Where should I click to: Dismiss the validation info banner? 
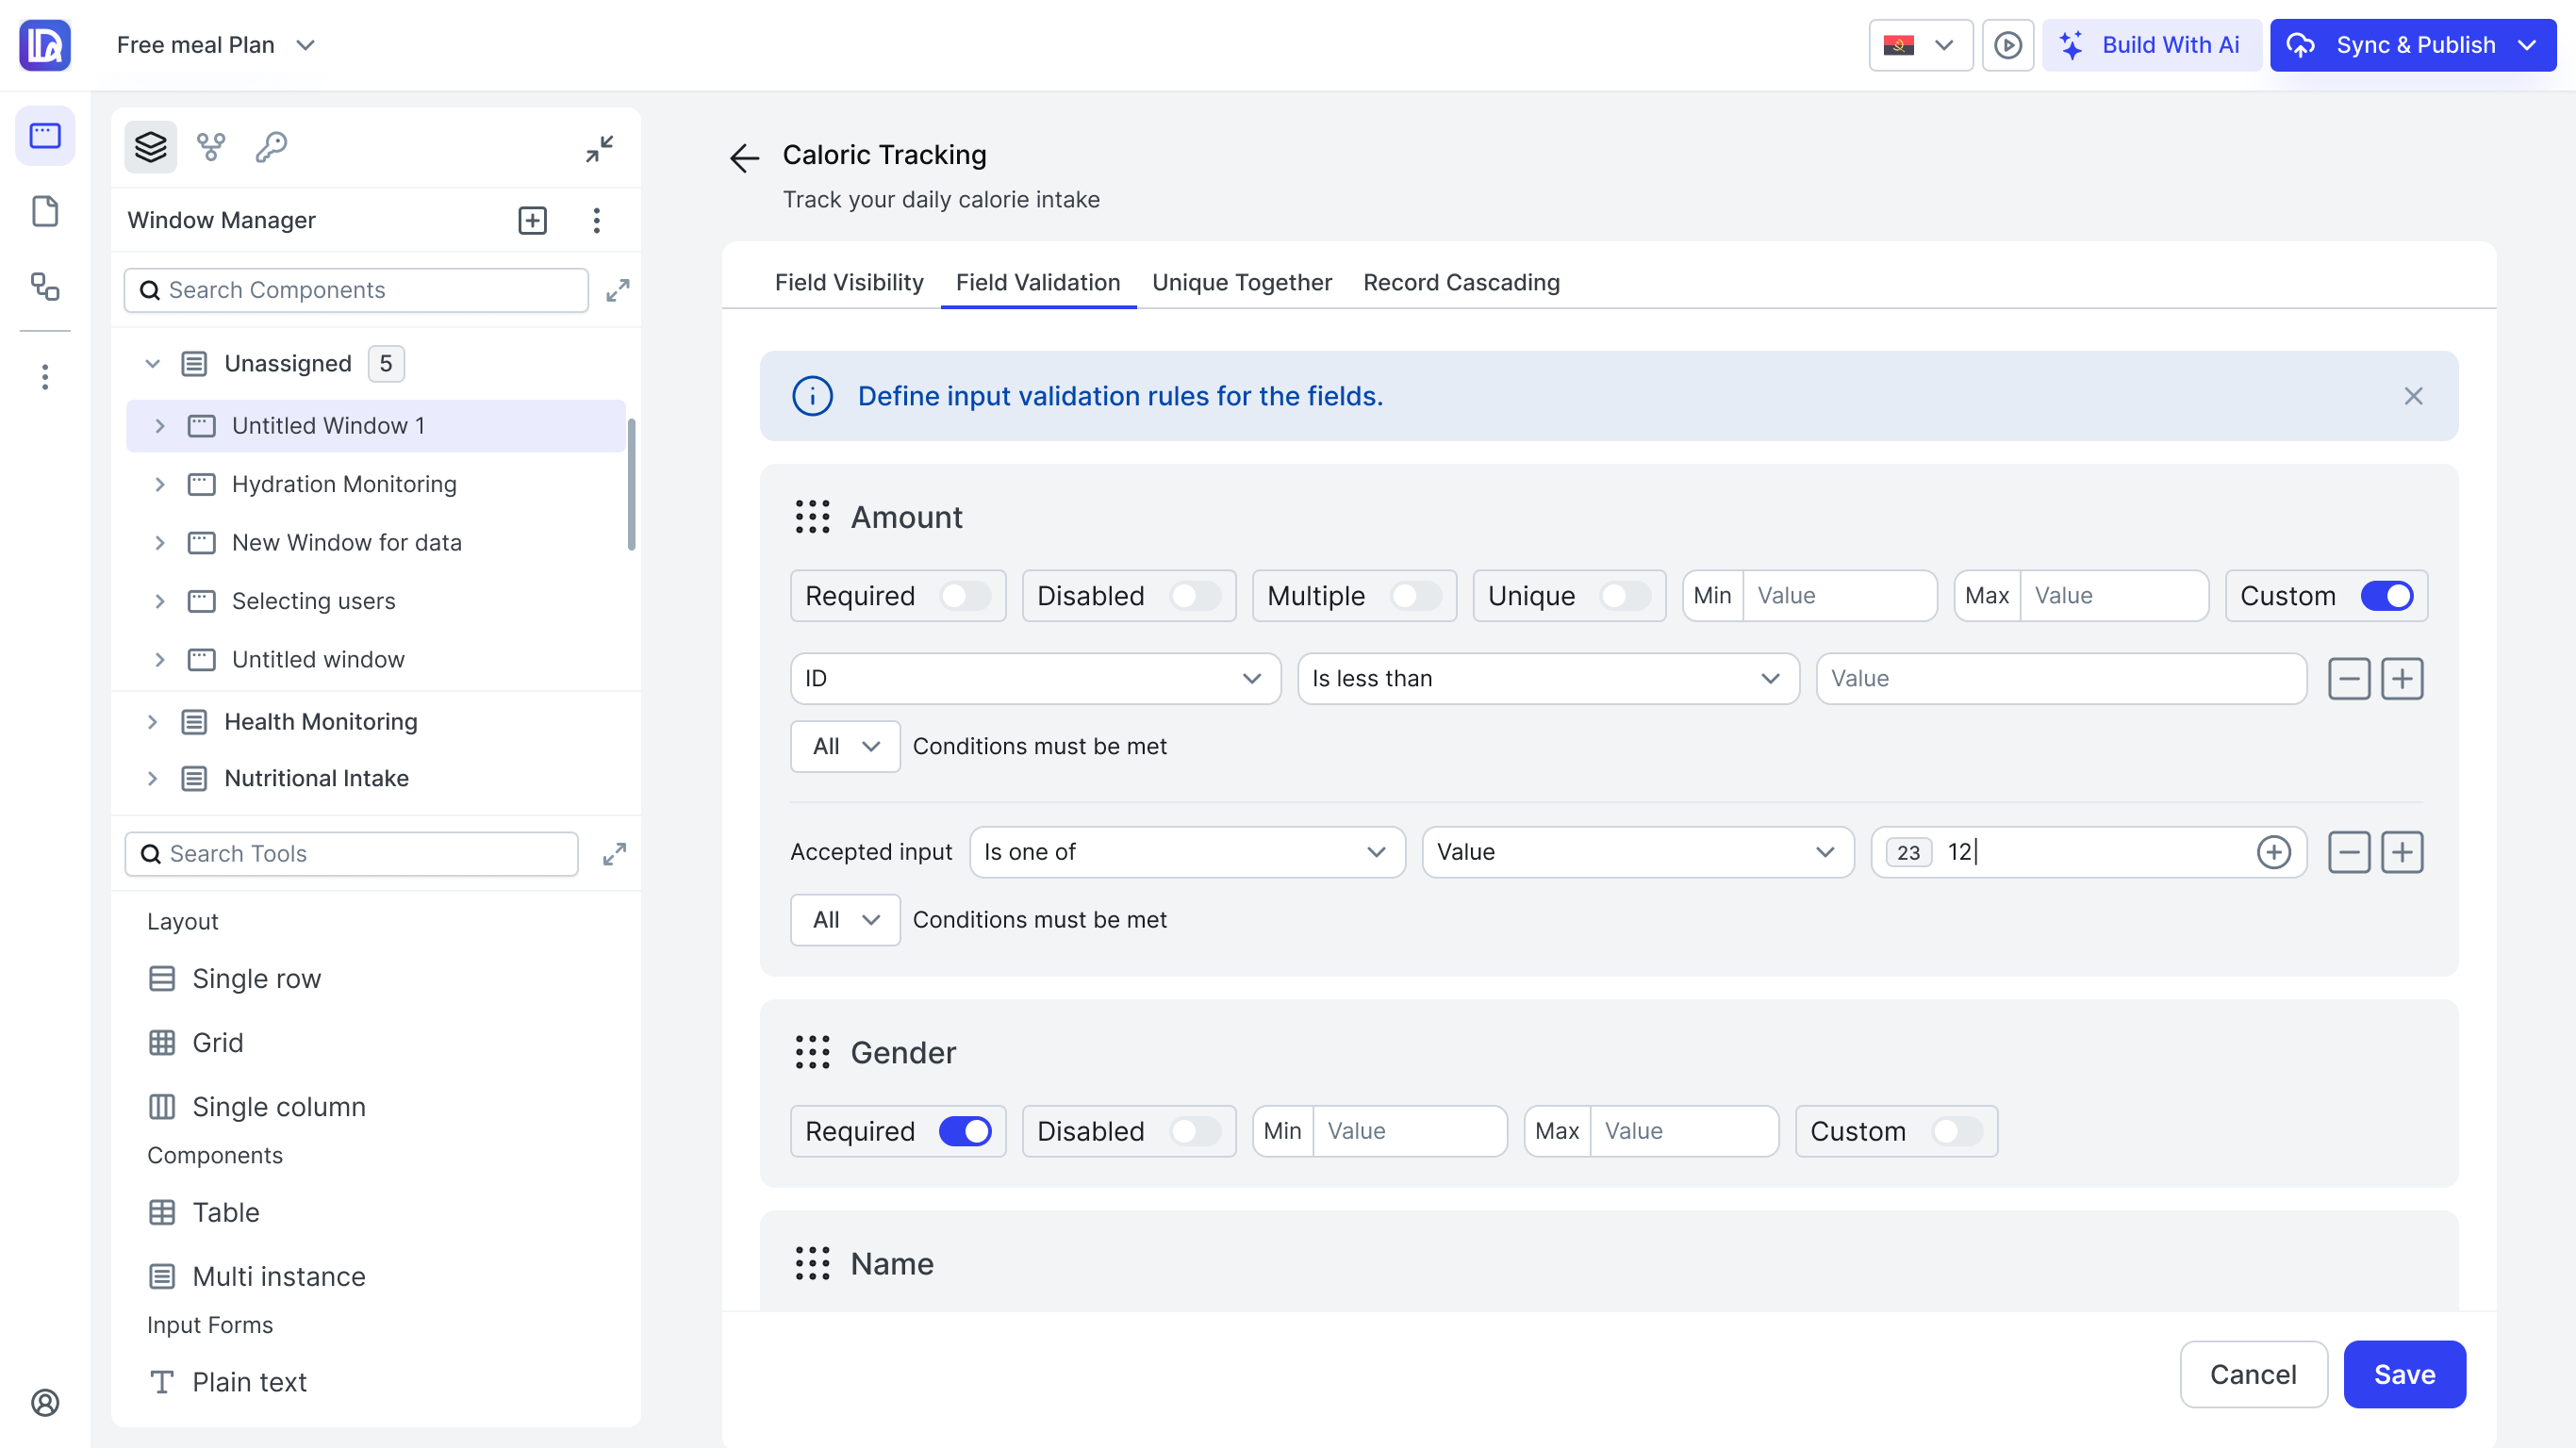pos(2413,396)
